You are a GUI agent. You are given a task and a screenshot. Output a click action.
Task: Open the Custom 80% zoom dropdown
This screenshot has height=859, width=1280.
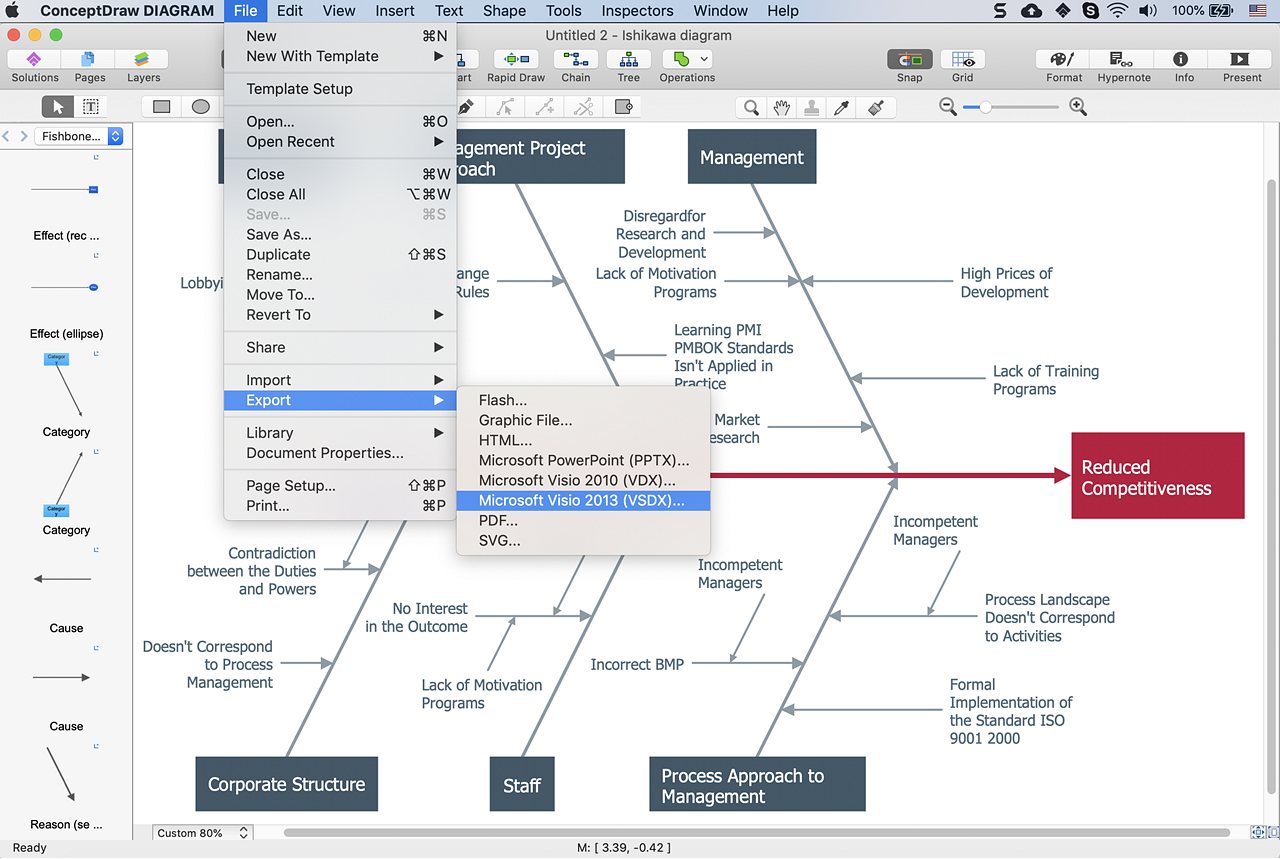(x=203, y=833)
